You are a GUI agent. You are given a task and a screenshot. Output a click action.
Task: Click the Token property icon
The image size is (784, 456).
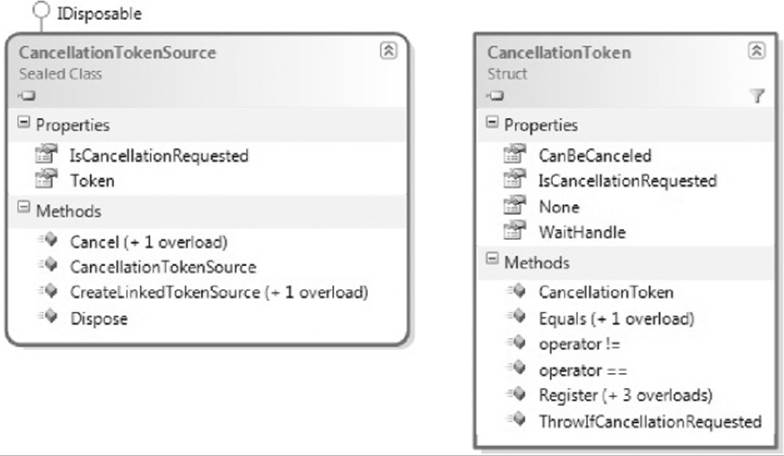tap(46, 179)
